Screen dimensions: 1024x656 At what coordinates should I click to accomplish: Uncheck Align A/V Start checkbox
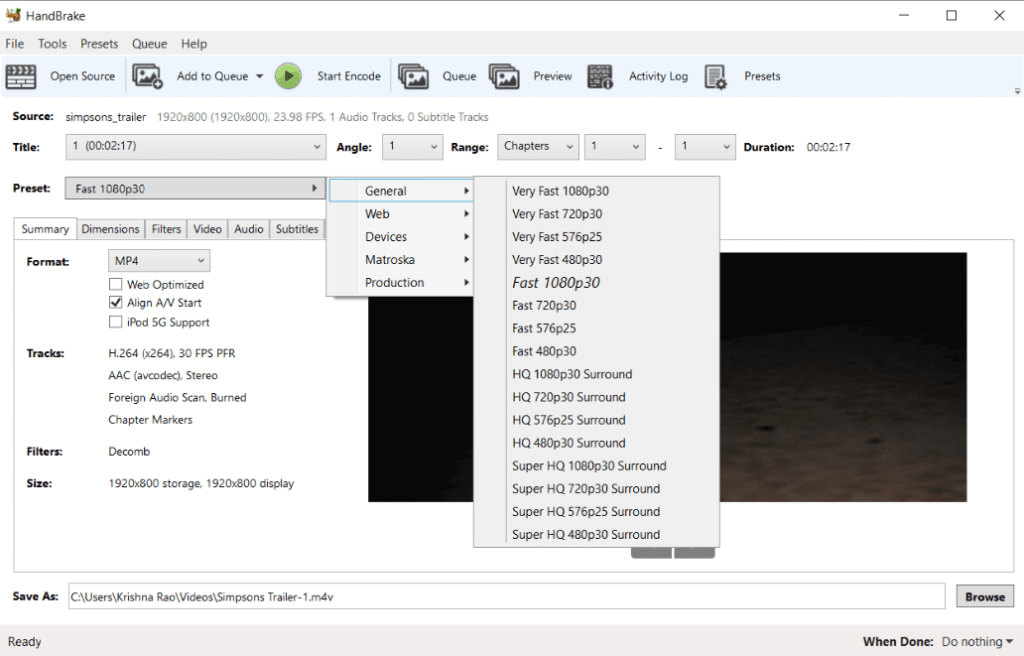[x=115, y=303]
